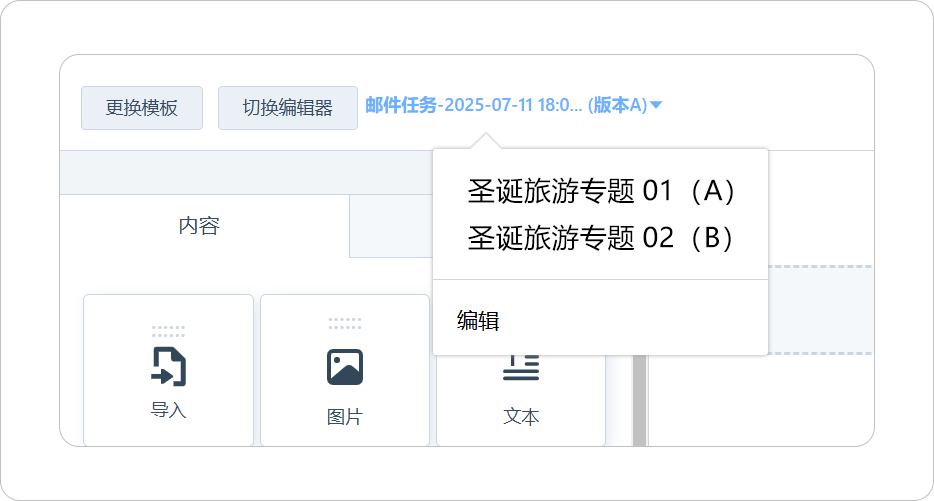Click the 图片 label text
This screenshot has width=934, height=501.
point(345,416)
